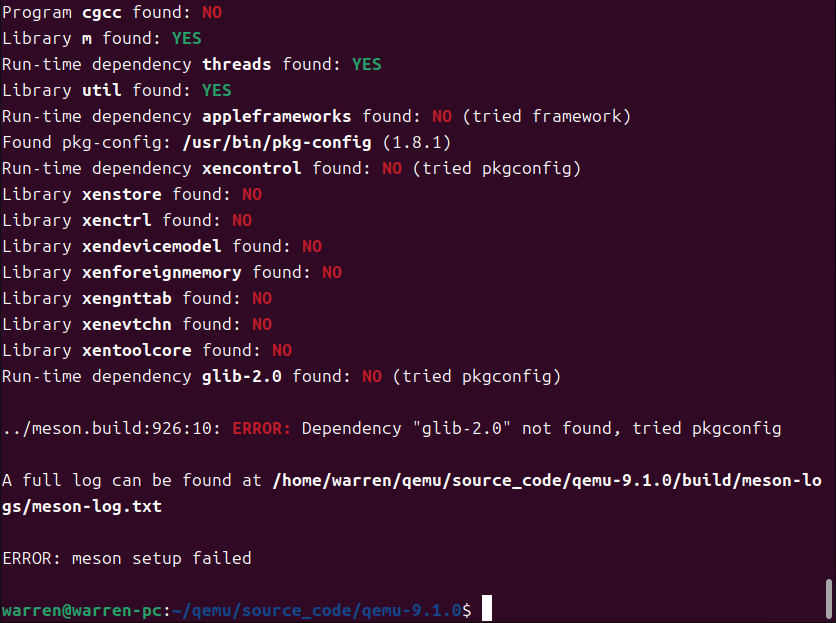Click the /usr/bin/pkg-config path text

pyautogui.click(x=277, y=142)
